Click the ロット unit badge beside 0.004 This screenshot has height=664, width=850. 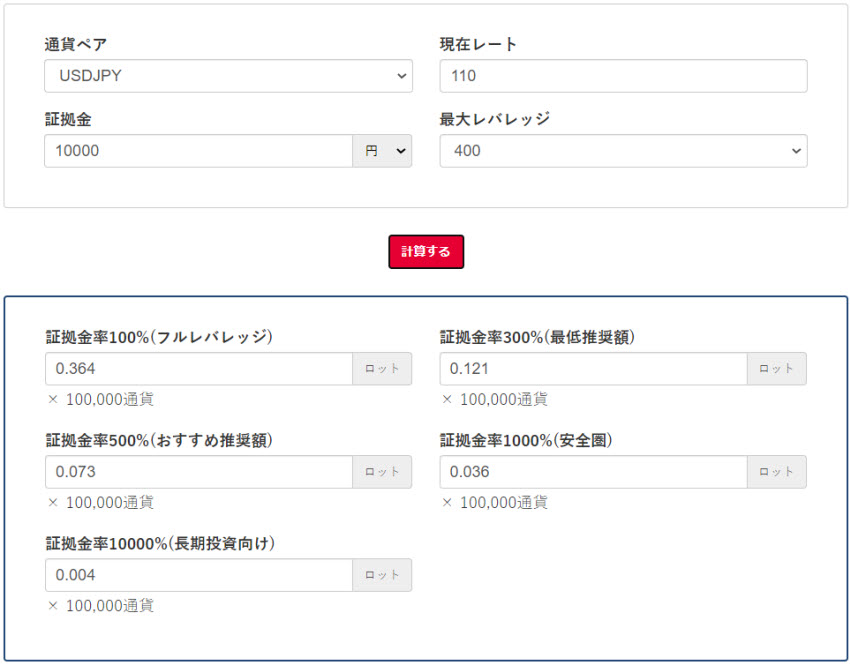click(x=382, y=575)
